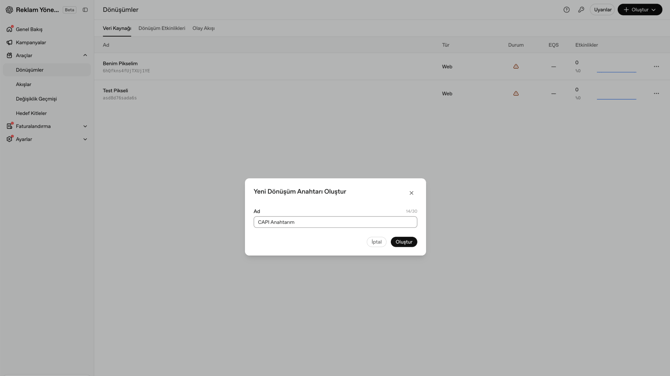Switch to the Olay Akışı tab

203,28
